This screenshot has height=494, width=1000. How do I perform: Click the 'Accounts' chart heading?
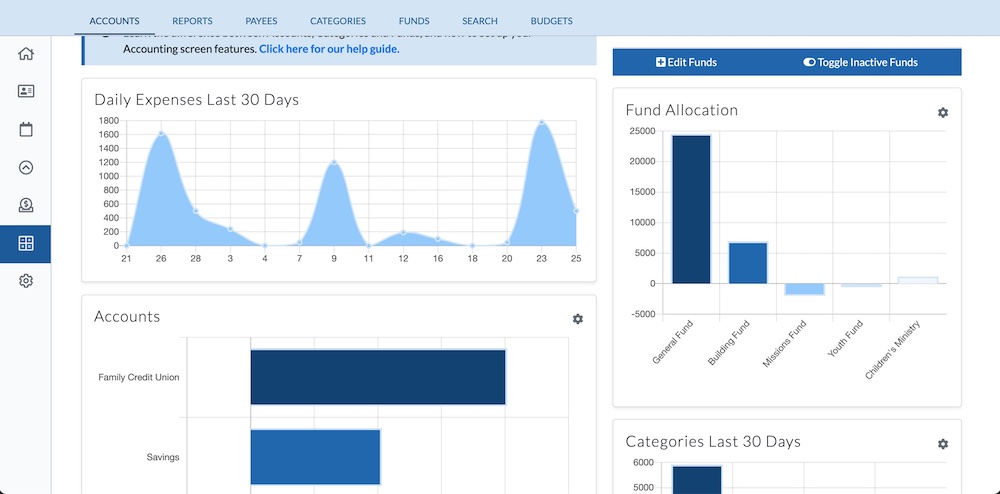click(127, 317)
